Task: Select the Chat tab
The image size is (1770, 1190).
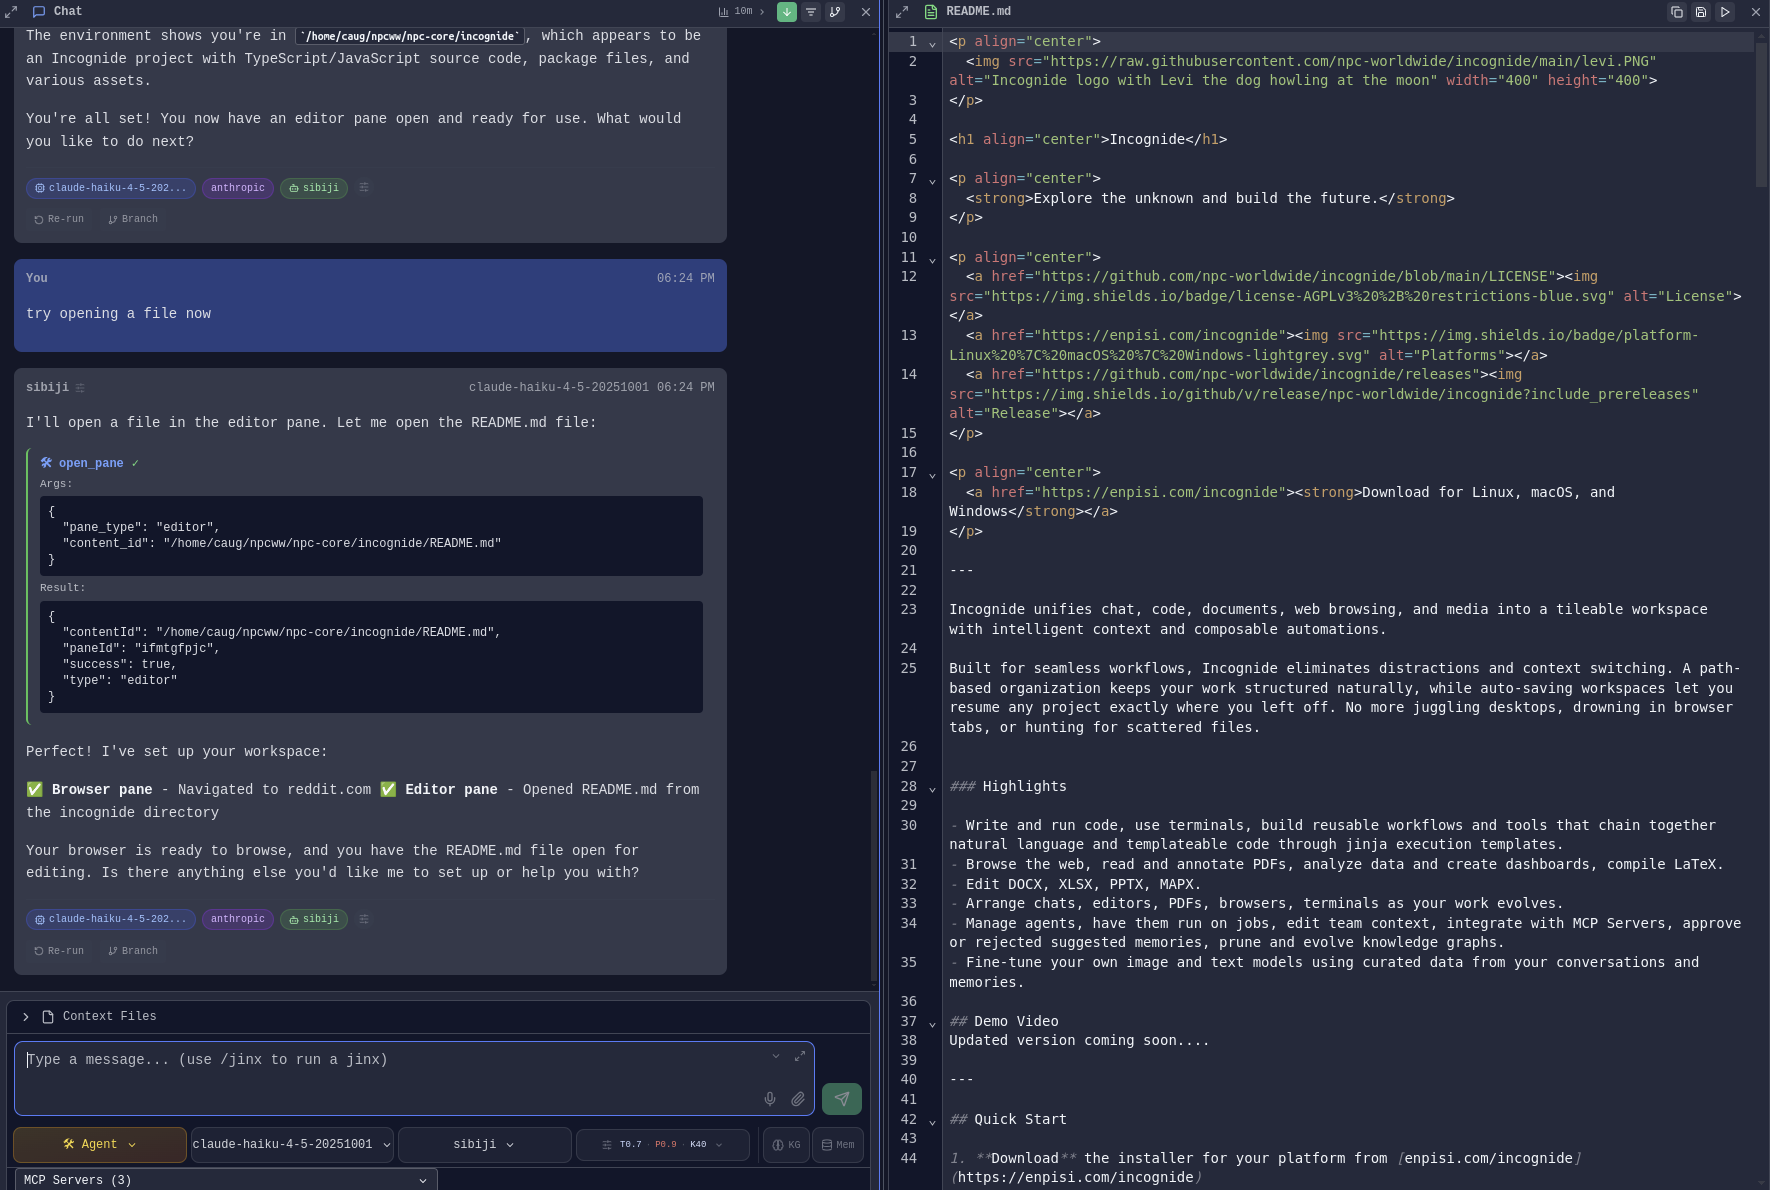Action: click(x=57, y=11)
